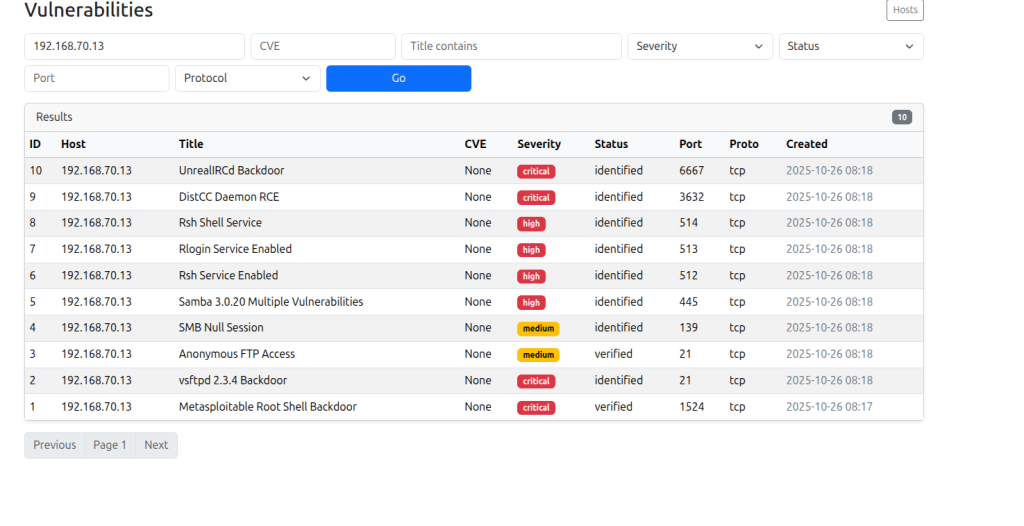This screenshot has width=1024, height=526.
Task: Focus the CVE input field
Action: (x=322, y=46)
